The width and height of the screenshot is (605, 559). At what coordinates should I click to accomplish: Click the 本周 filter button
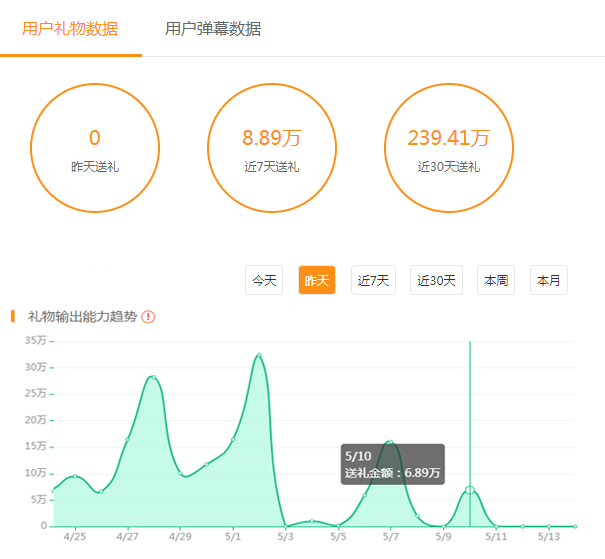(x=496, y=280)
